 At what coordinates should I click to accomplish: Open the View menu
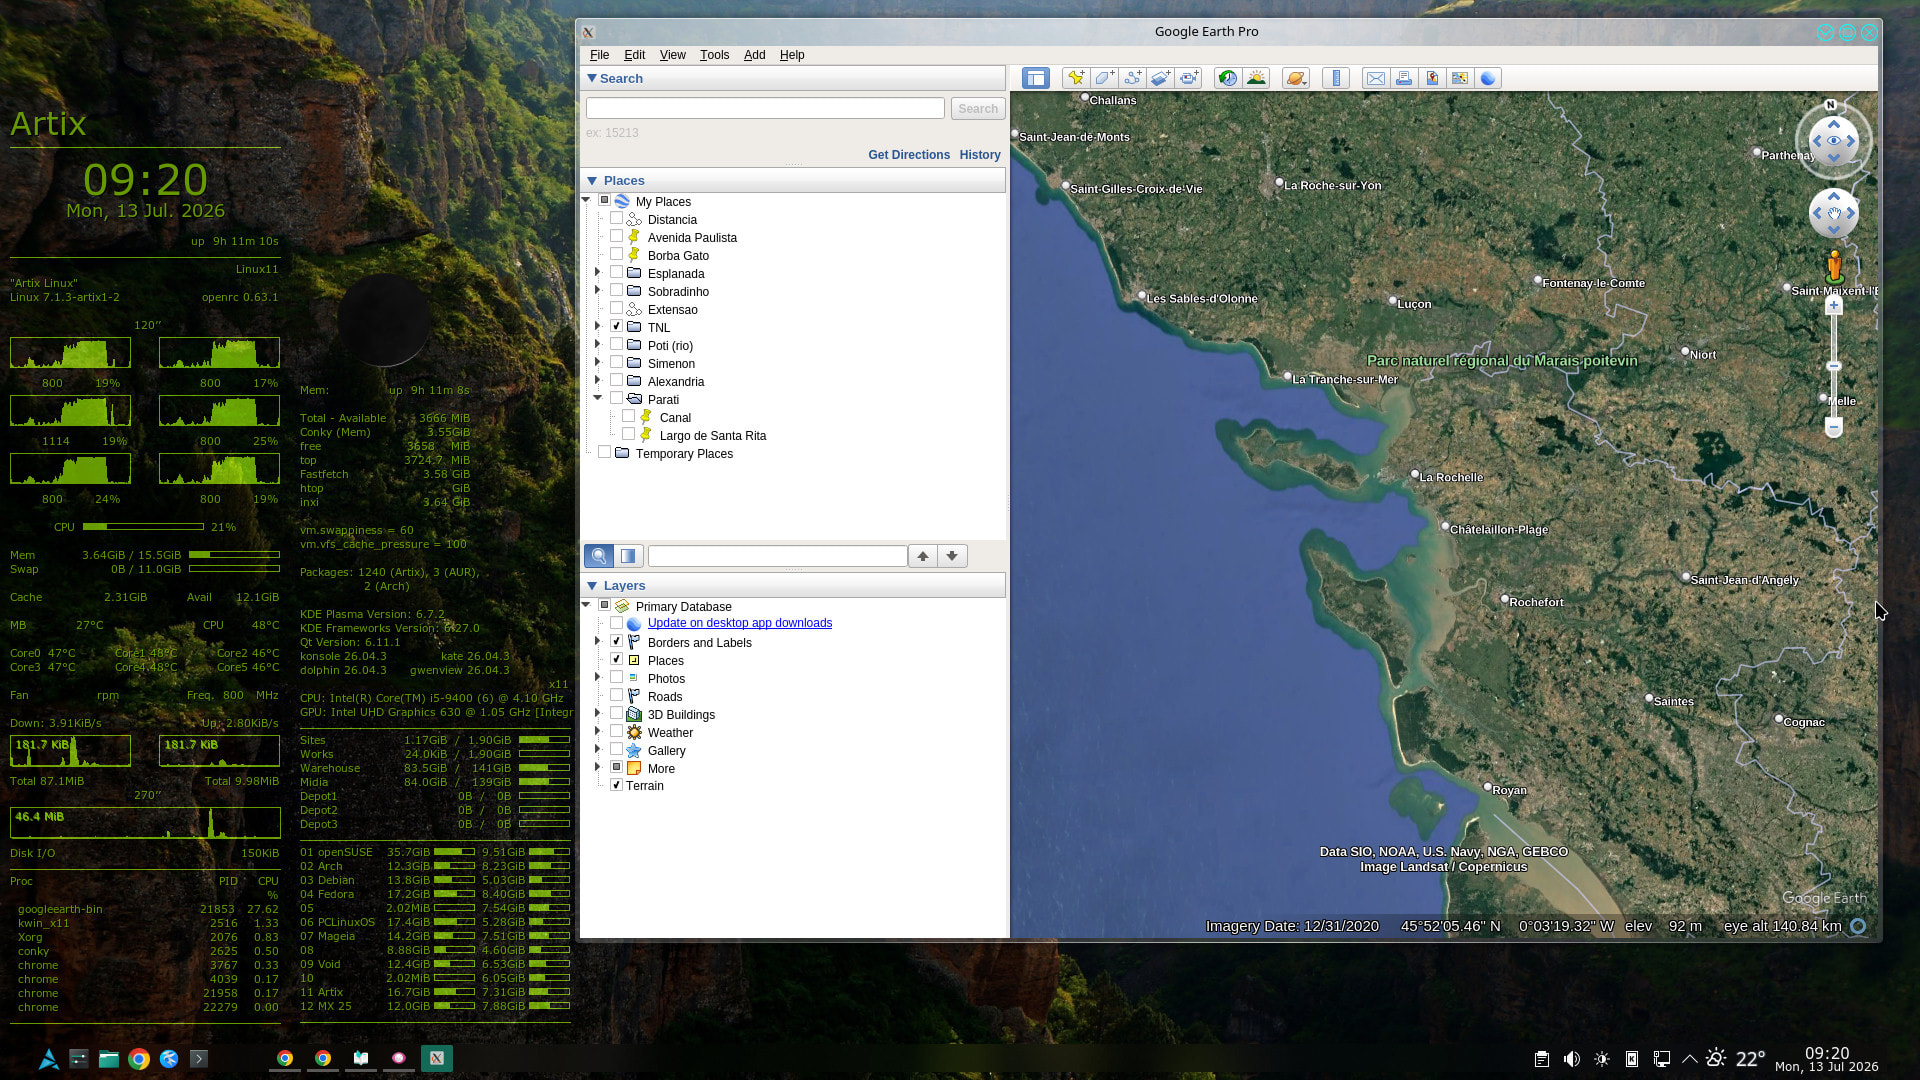(672, 55)
